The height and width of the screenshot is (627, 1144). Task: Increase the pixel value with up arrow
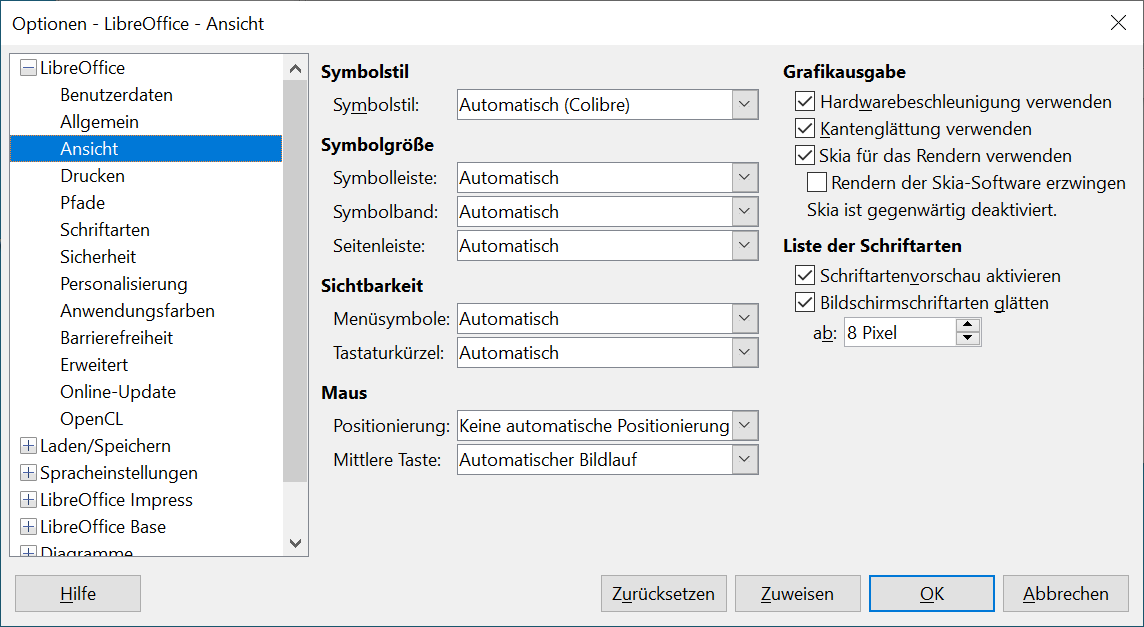[967, 326]
